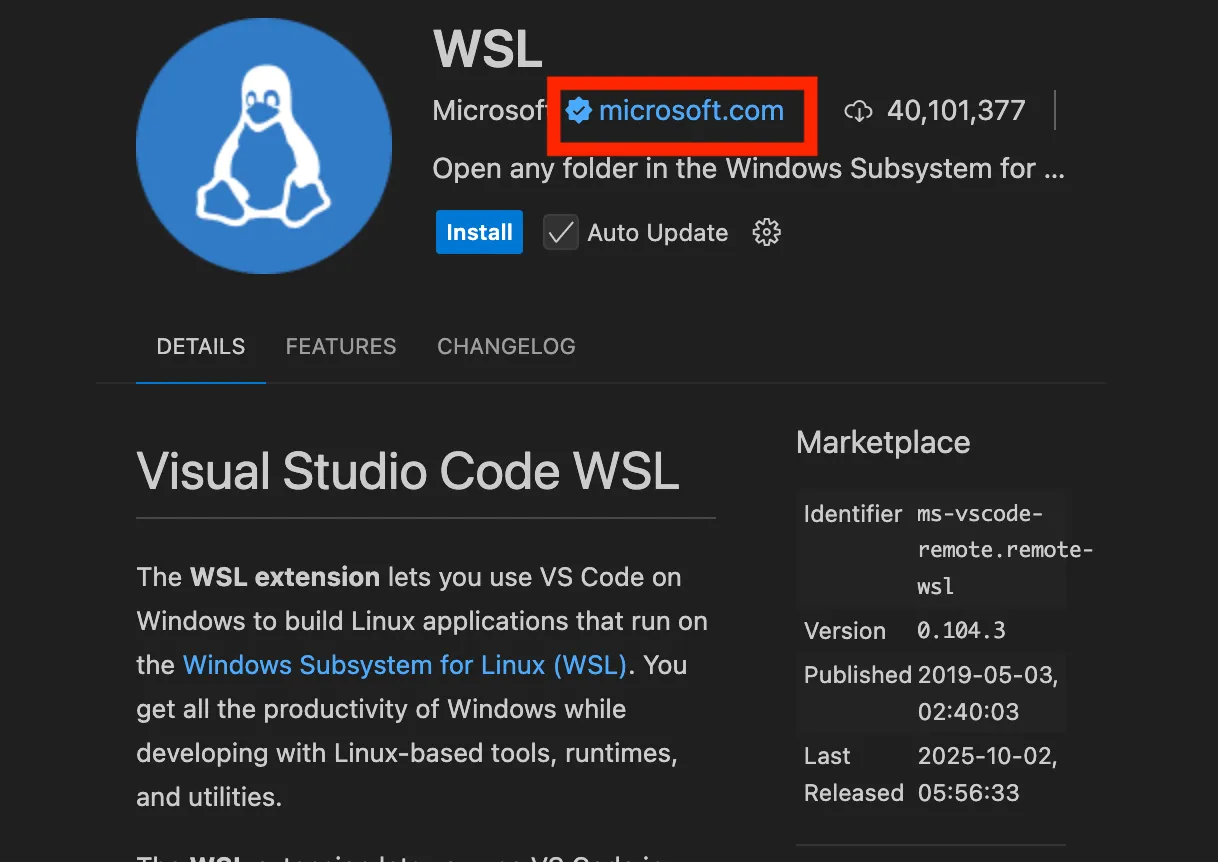This screenshot has width=1218, height=862.
Task: Click the install count 40,101,377
Action: click(x=956, y=110)
